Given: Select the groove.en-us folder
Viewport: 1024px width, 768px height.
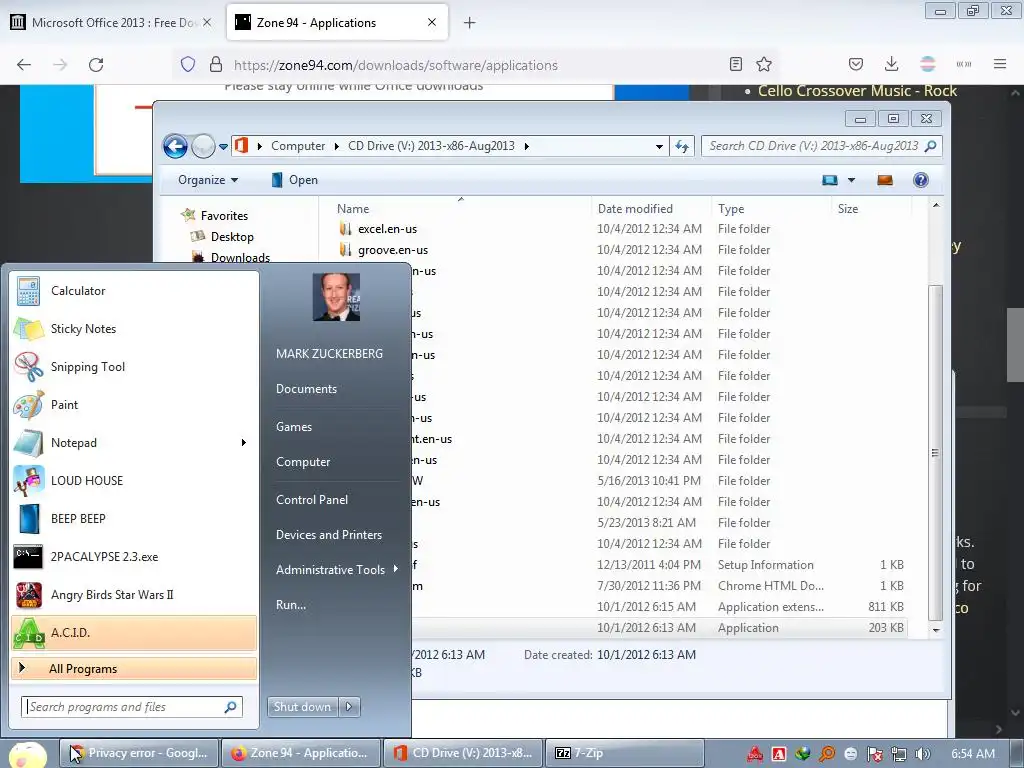Looking at the screenshot, I should coord(392,250).
